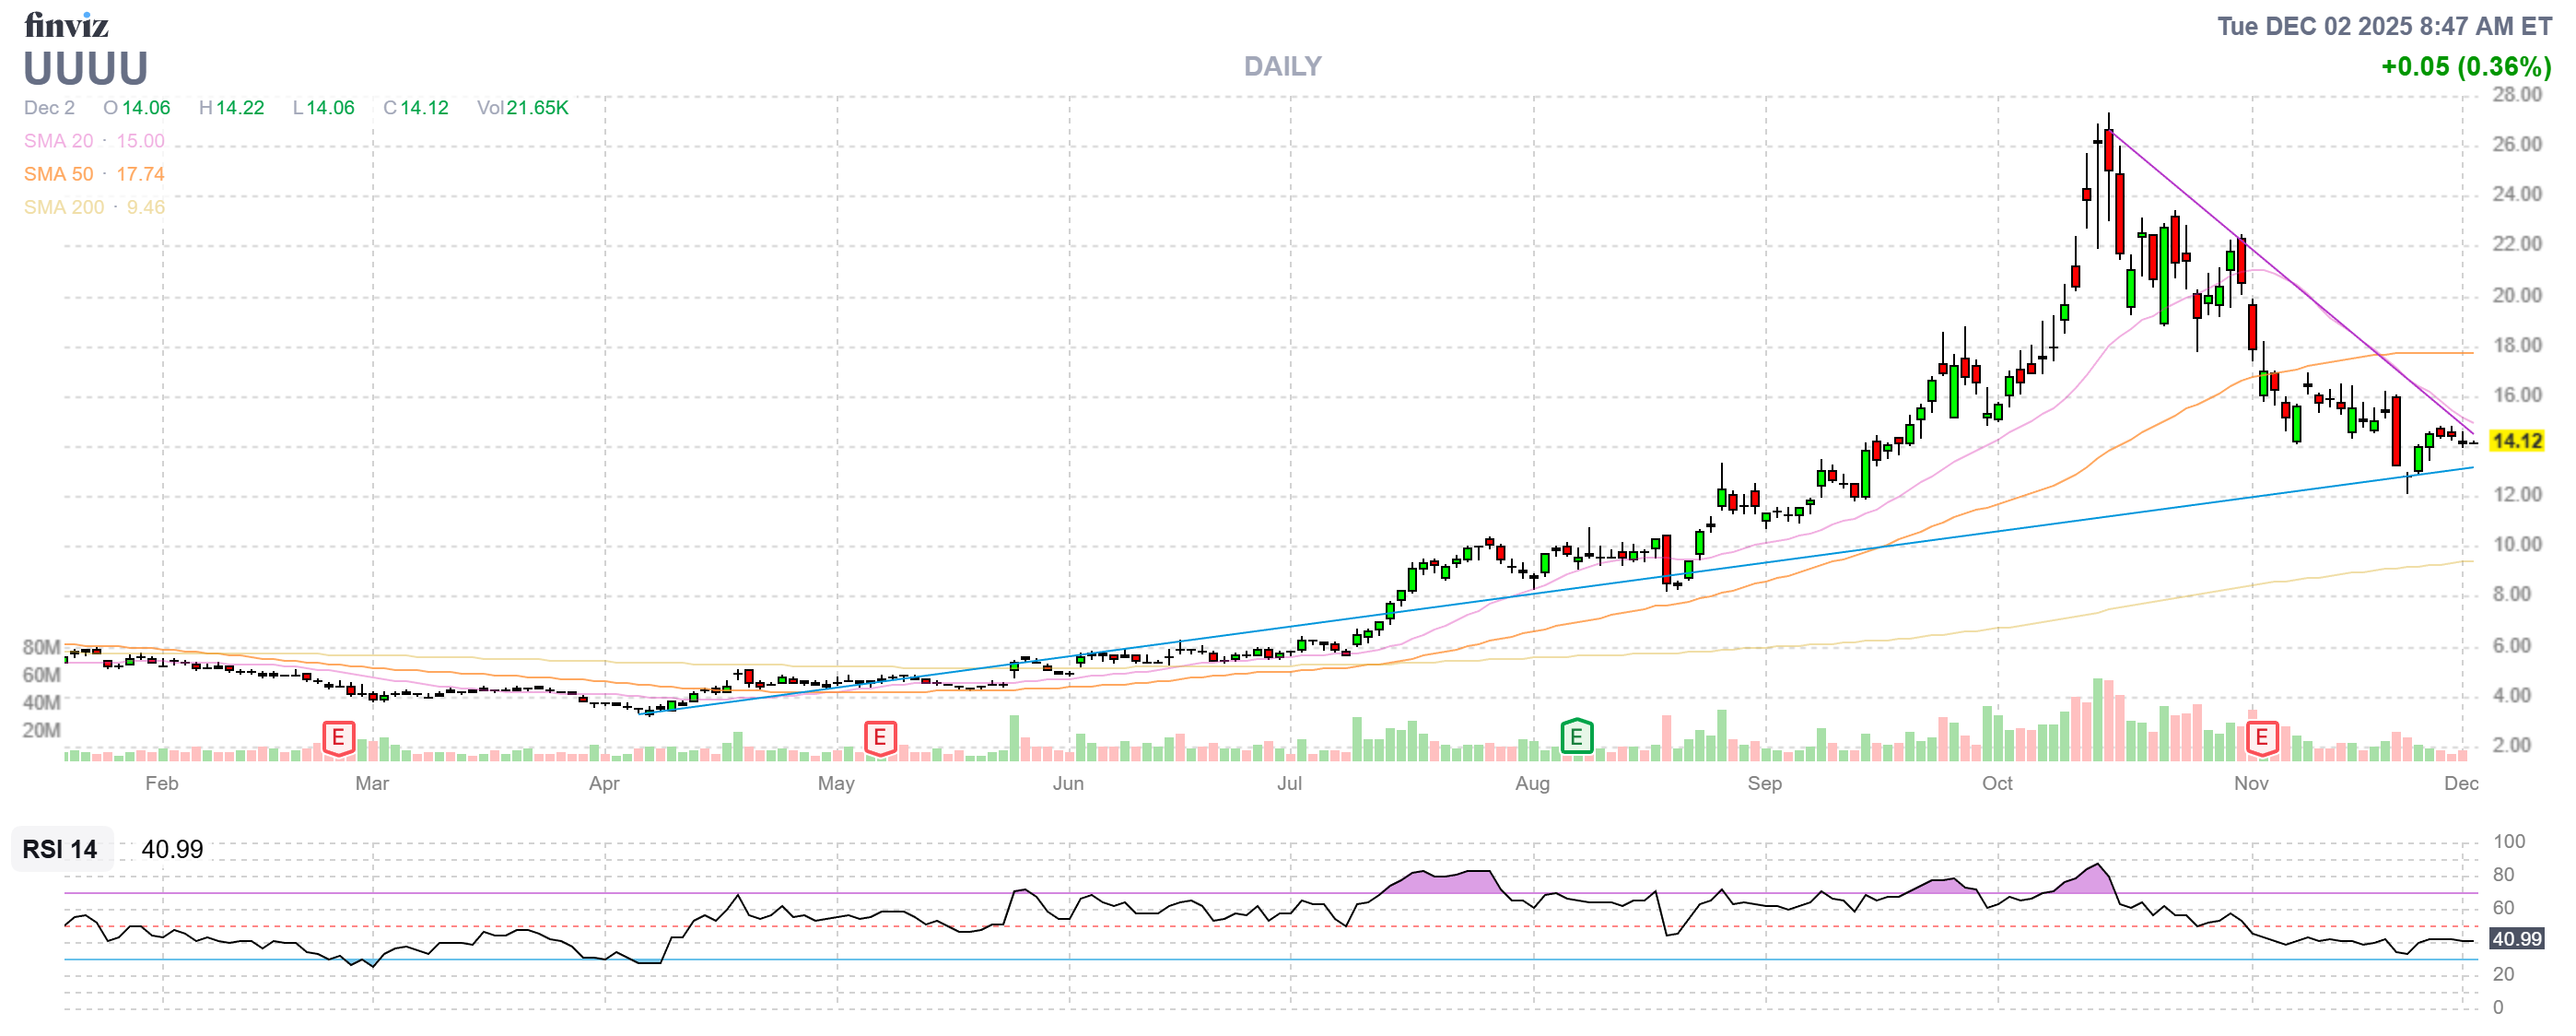Click the green earnings marker near August
The width and height of the screenshot is (2576, 1036).
coord(1576,738)
